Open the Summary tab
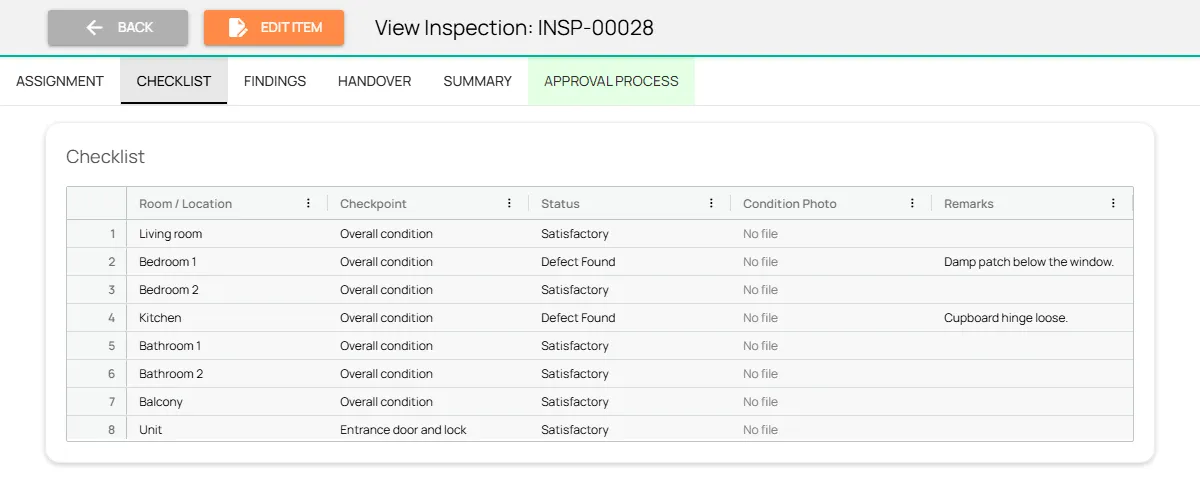Viewport: 1200px width, 480px height. click(478, 81)
